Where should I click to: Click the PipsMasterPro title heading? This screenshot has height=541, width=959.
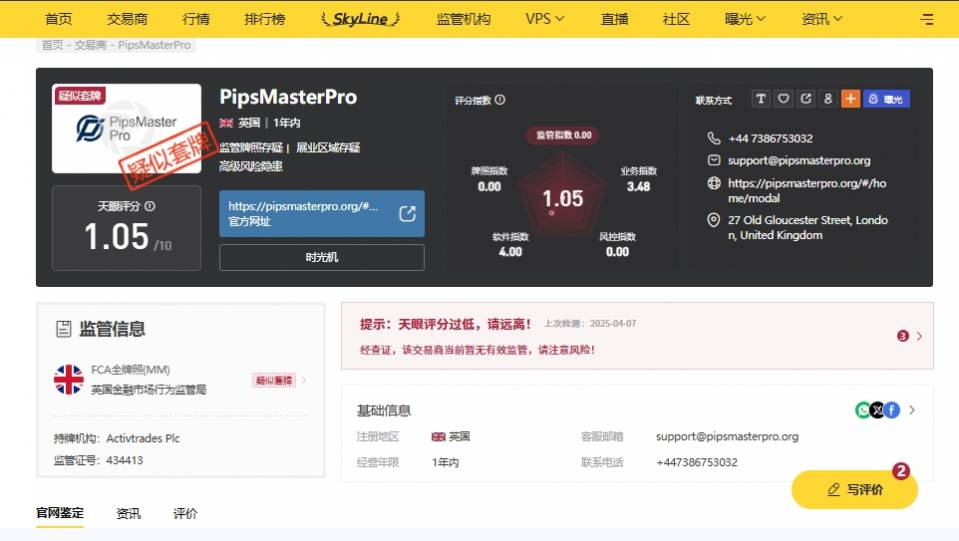(288, 97)
